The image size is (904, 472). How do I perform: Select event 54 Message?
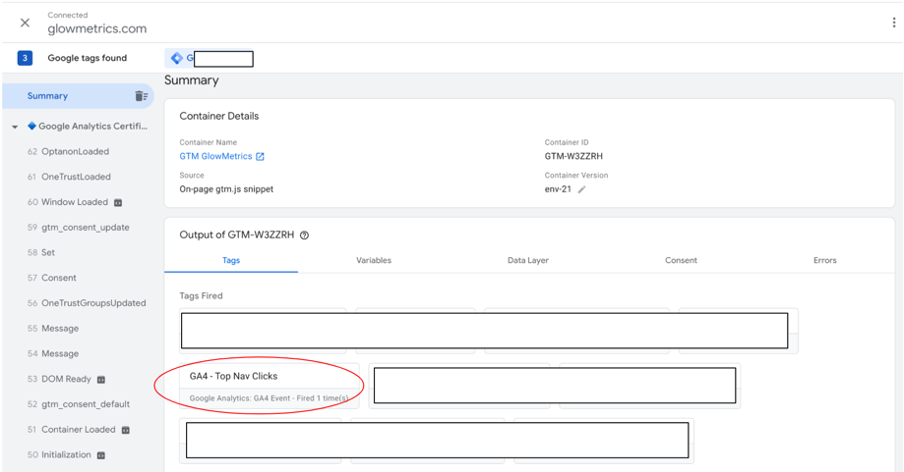53,354
